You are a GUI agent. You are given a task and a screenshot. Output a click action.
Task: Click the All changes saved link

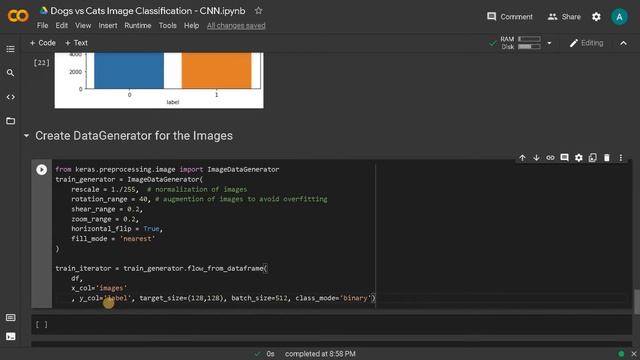236,26
